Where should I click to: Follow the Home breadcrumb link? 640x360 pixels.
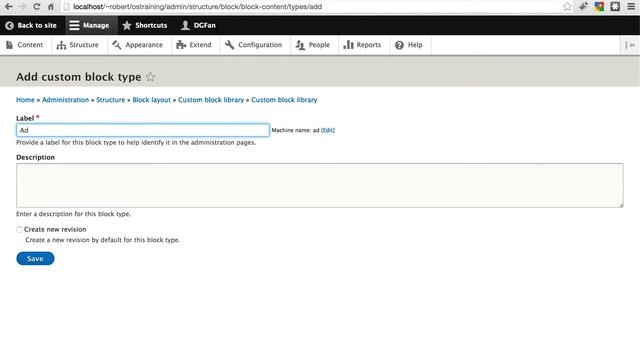(25, 100)
